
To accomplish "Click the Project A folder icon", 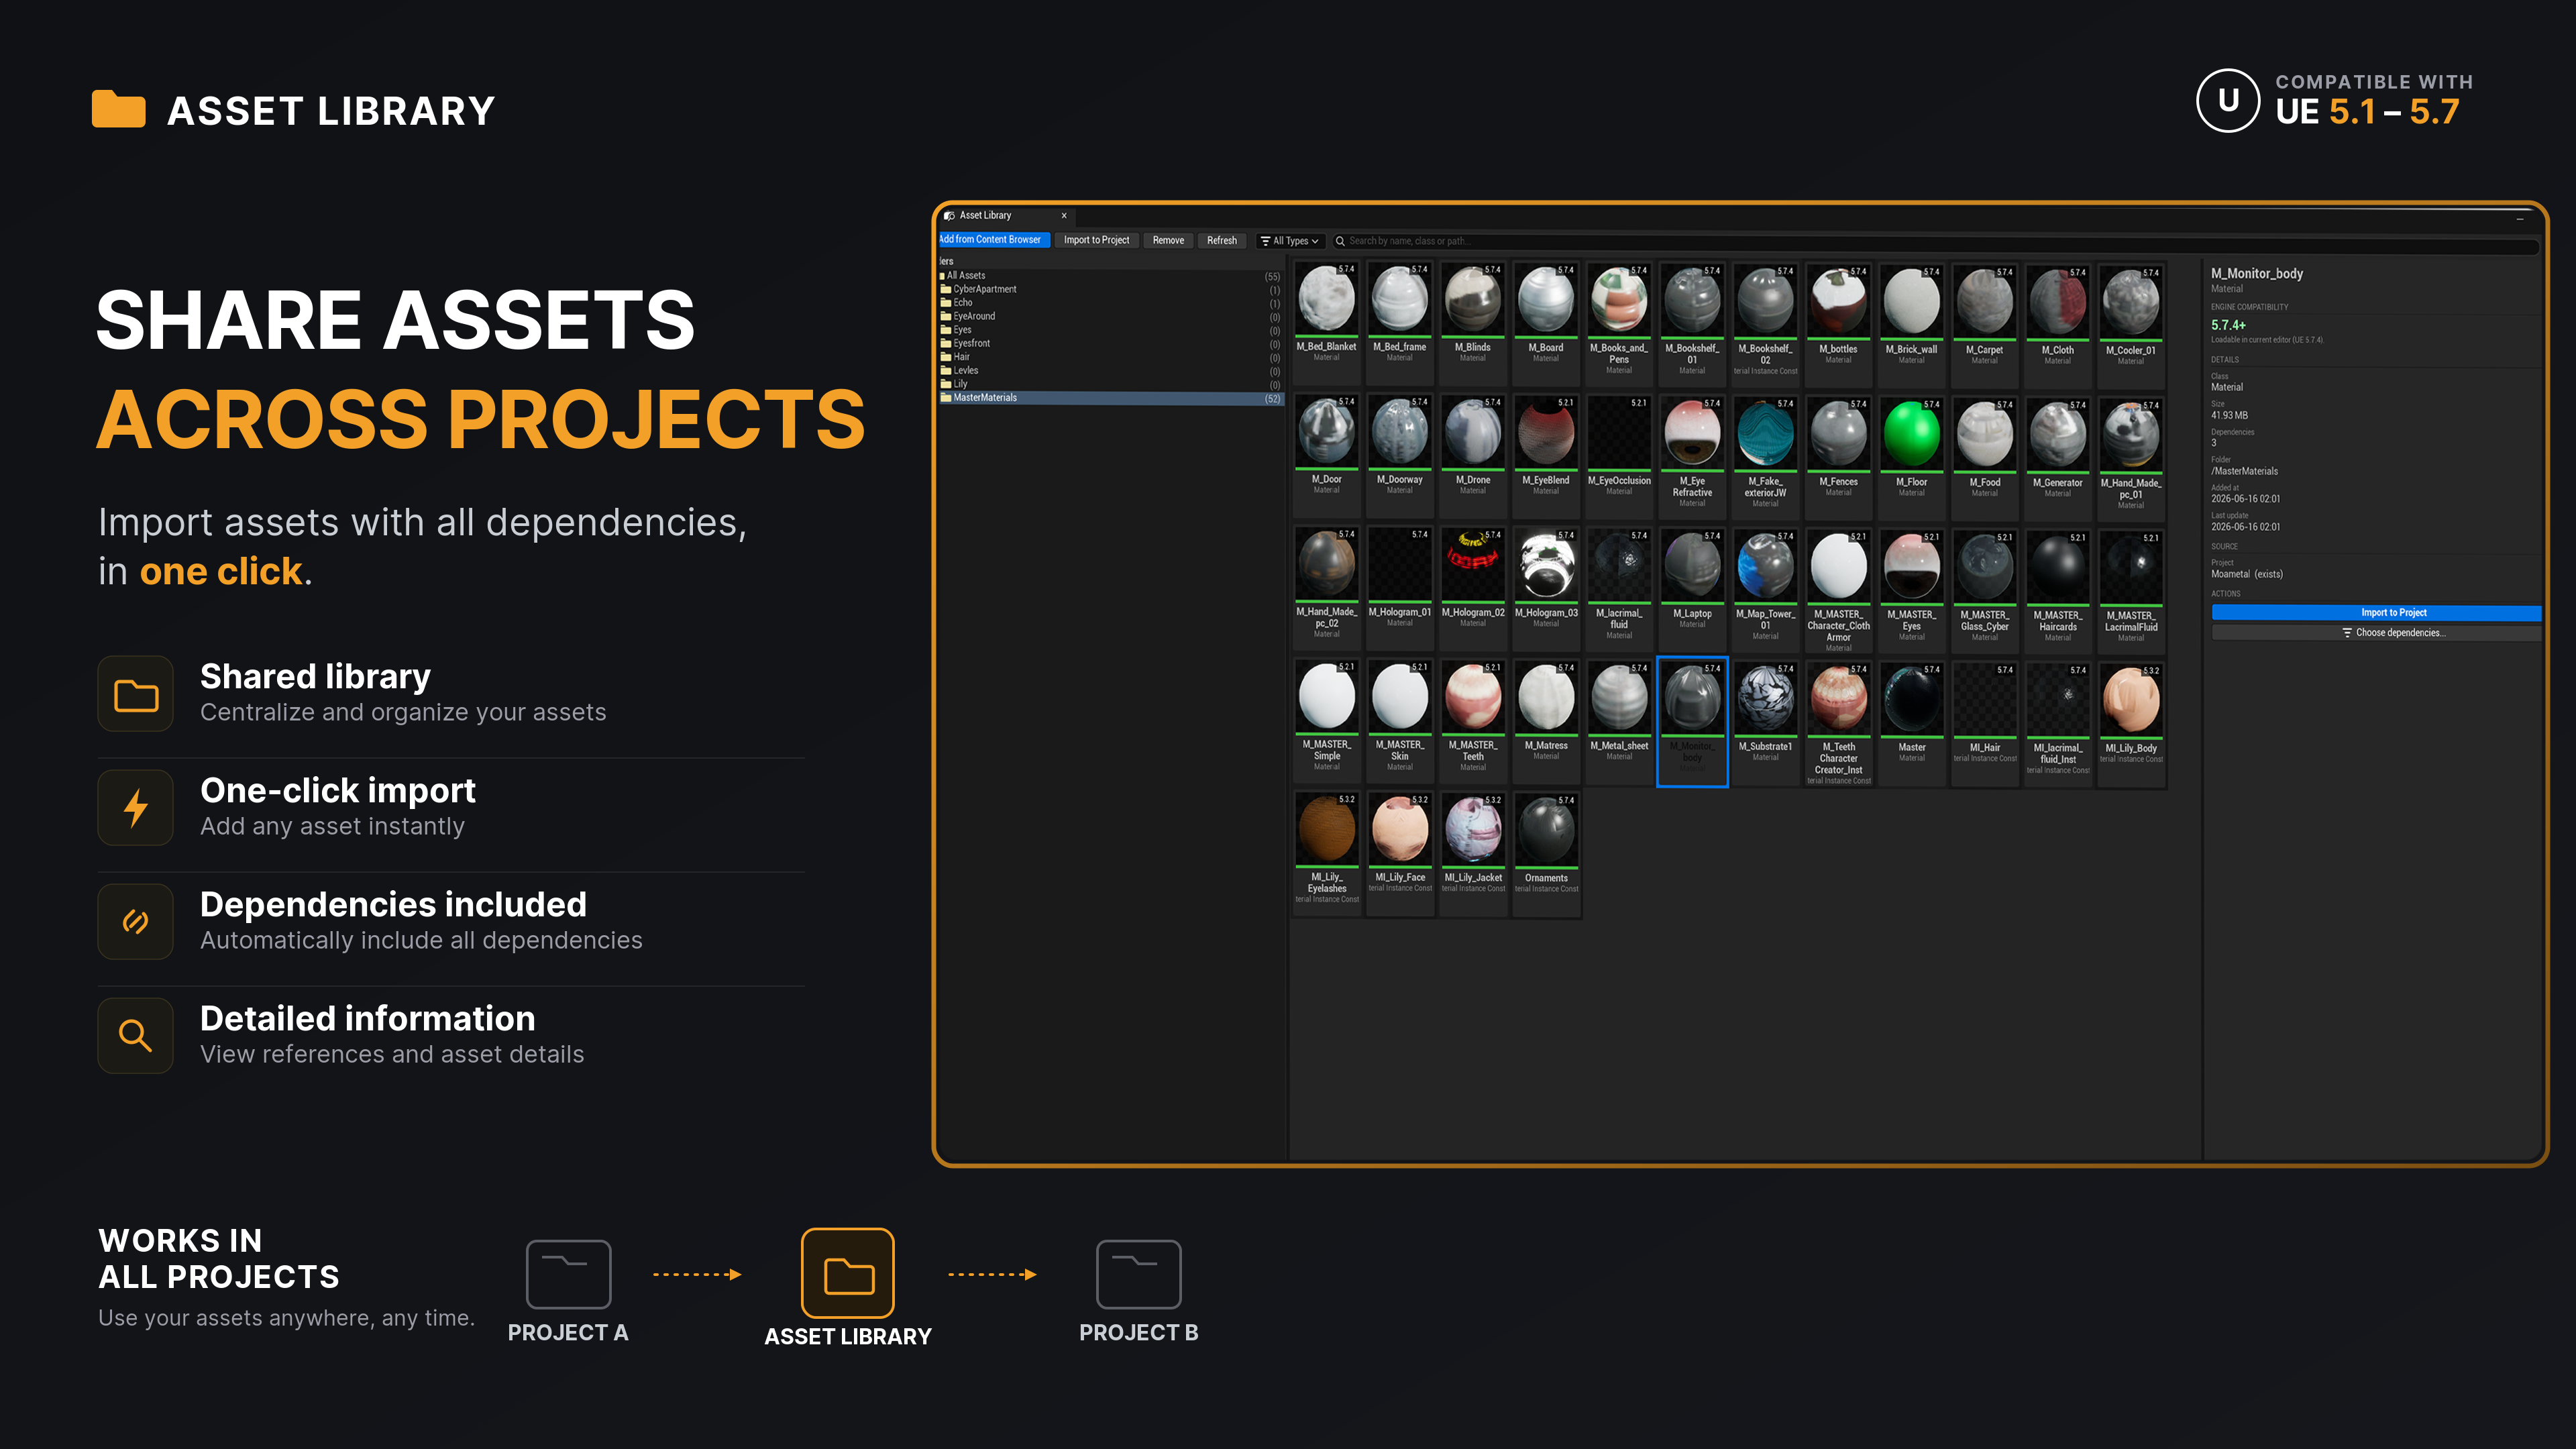I will click(568, 1274).
